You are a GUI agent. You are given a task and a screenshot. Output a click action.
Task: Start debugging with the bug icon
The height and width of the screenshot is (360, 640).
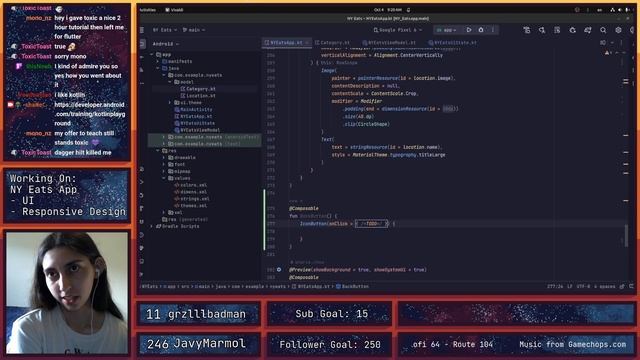(x=481, y=30)
